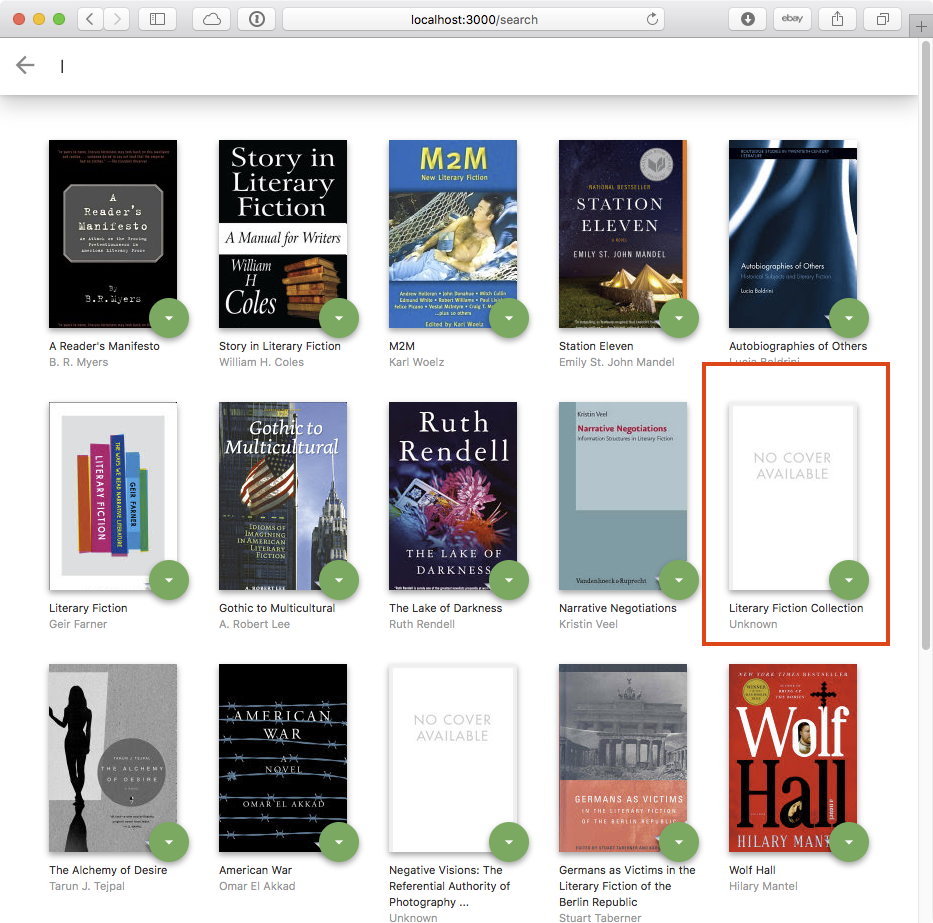Viewport: 933px width, 923px height.
Task: Click author text 'A. Robert Lee'
Action: [x=254, y=624]
